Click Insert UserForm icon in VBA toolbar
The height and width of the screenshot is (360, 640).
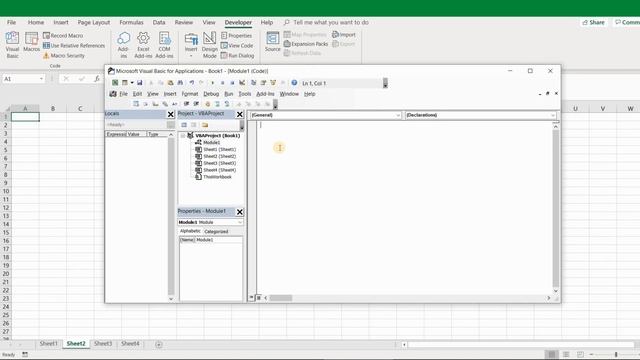[124, 83]
